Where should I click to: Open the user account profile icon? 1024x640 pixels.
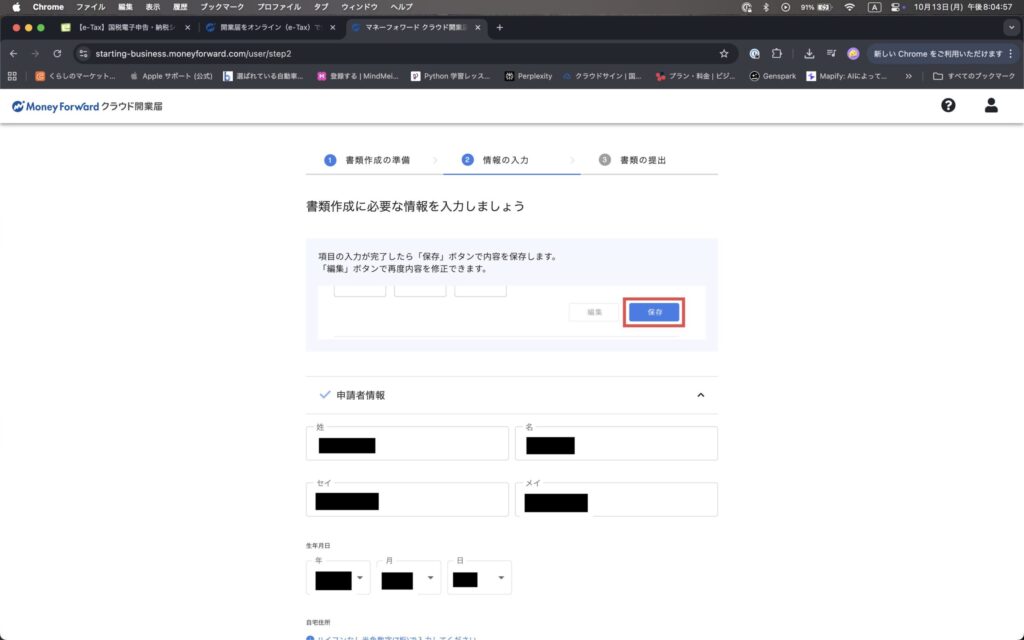(x=991, y=105)
